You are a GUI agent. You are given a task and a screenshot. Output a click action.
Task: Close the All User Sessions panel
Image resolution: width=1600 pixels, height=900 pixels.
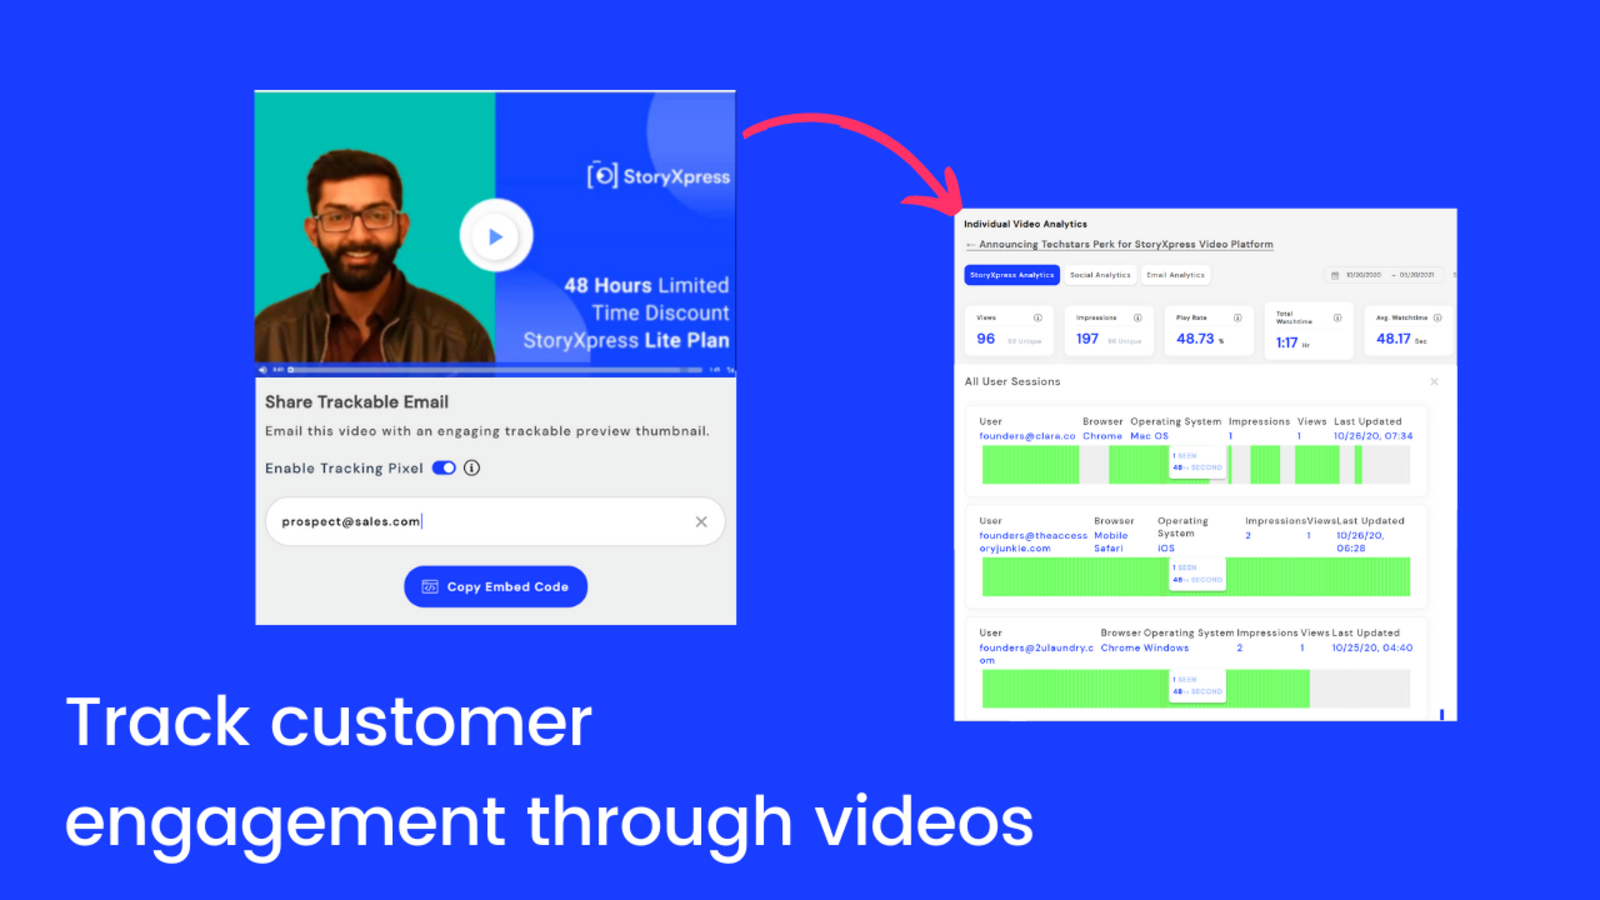(1434, 382)
